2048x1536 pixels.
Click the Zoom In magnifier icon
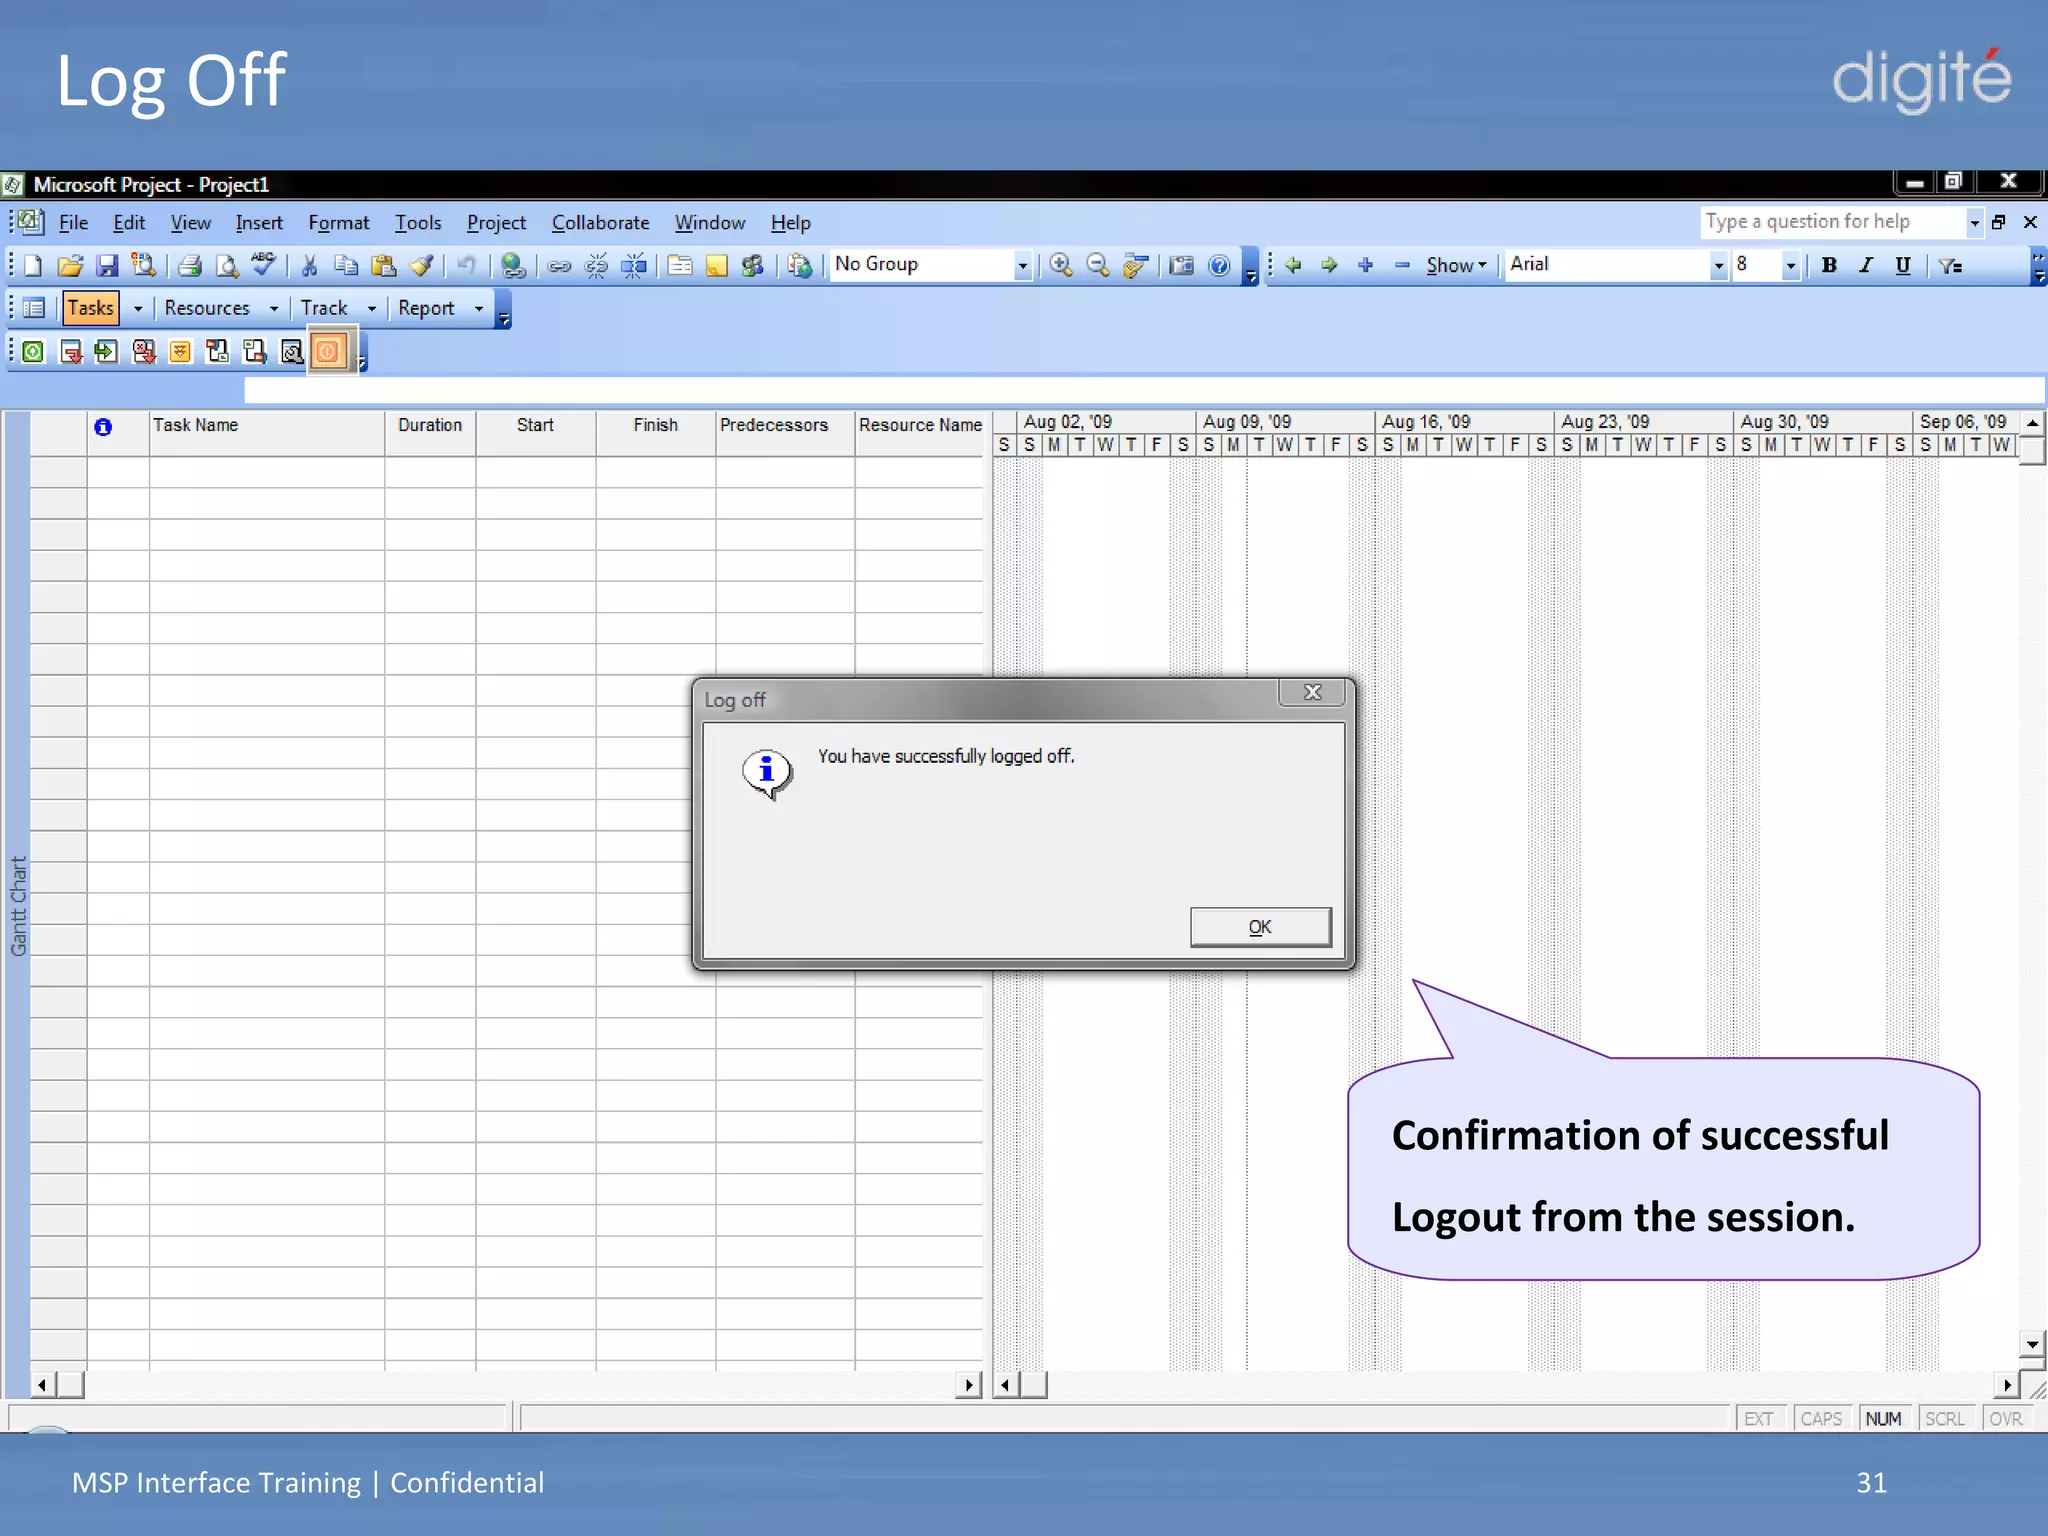click(1061, 266)
